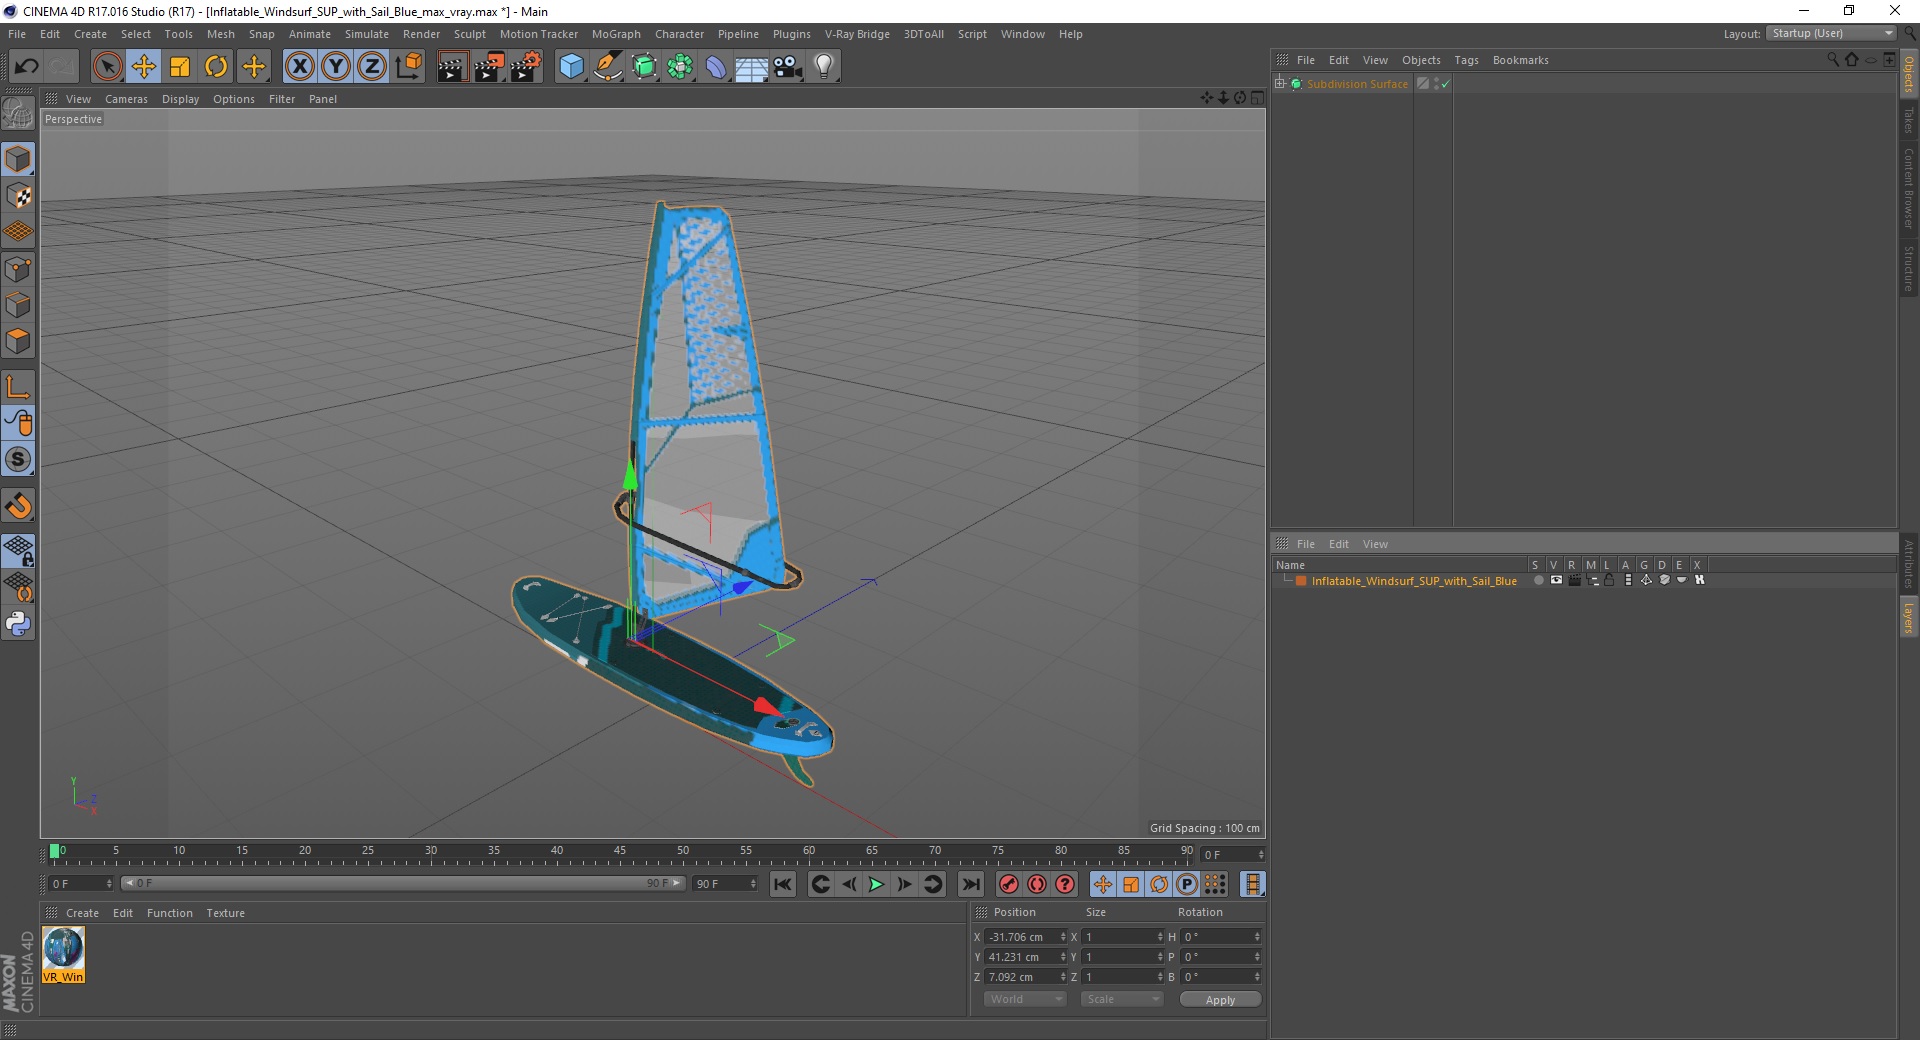Viewport: 1920px width, 1040px height.
Task: Open the Deformer bend icon
Action: [x=716, y=67]
